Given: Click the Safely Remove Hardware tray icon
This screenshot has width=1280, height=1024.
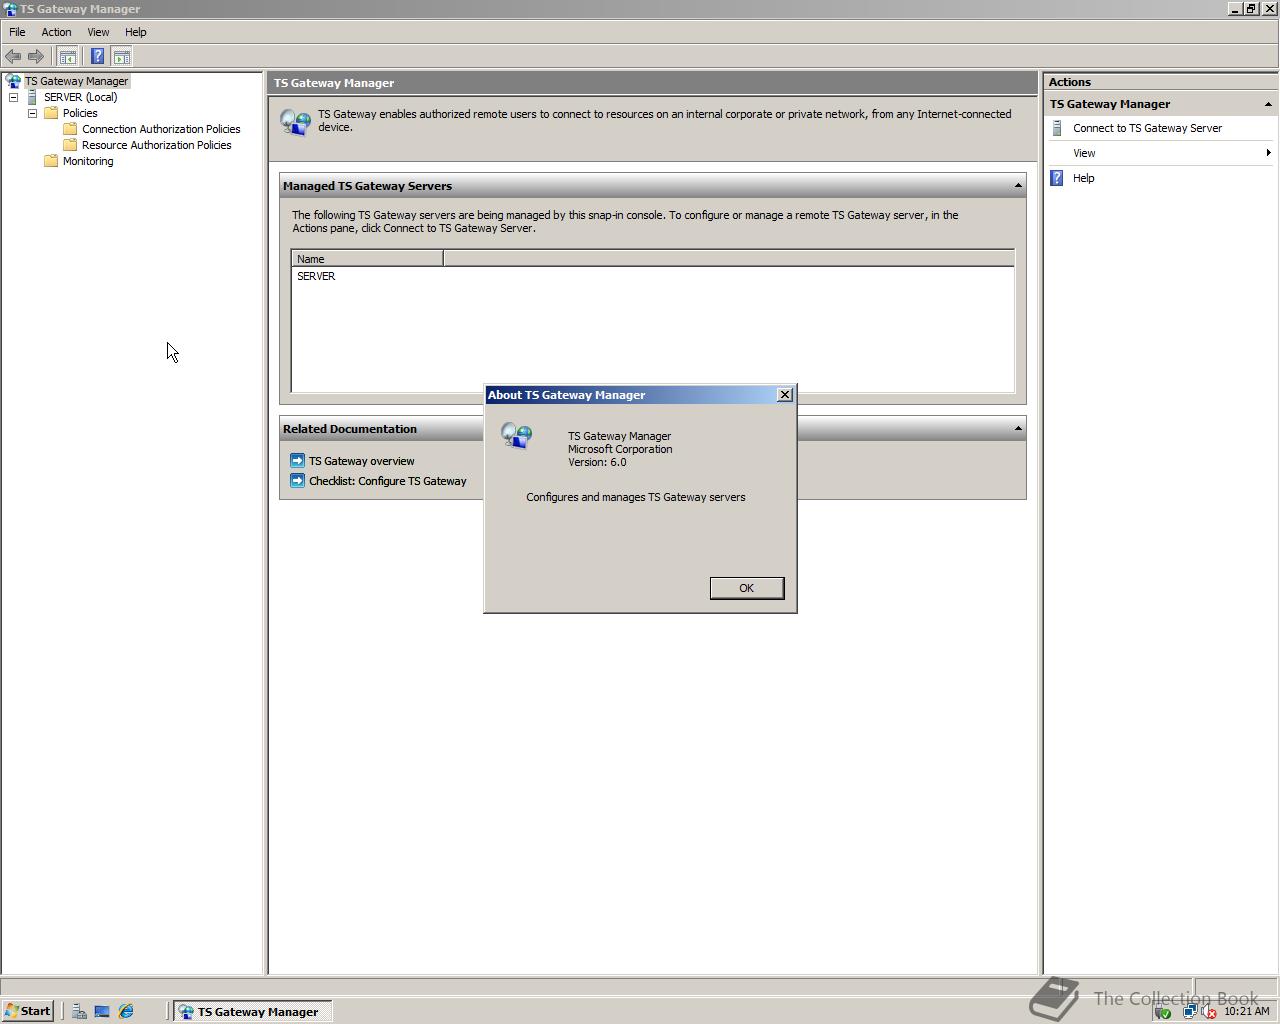Looking at the screenshot, I should tap(1163, 1011).
